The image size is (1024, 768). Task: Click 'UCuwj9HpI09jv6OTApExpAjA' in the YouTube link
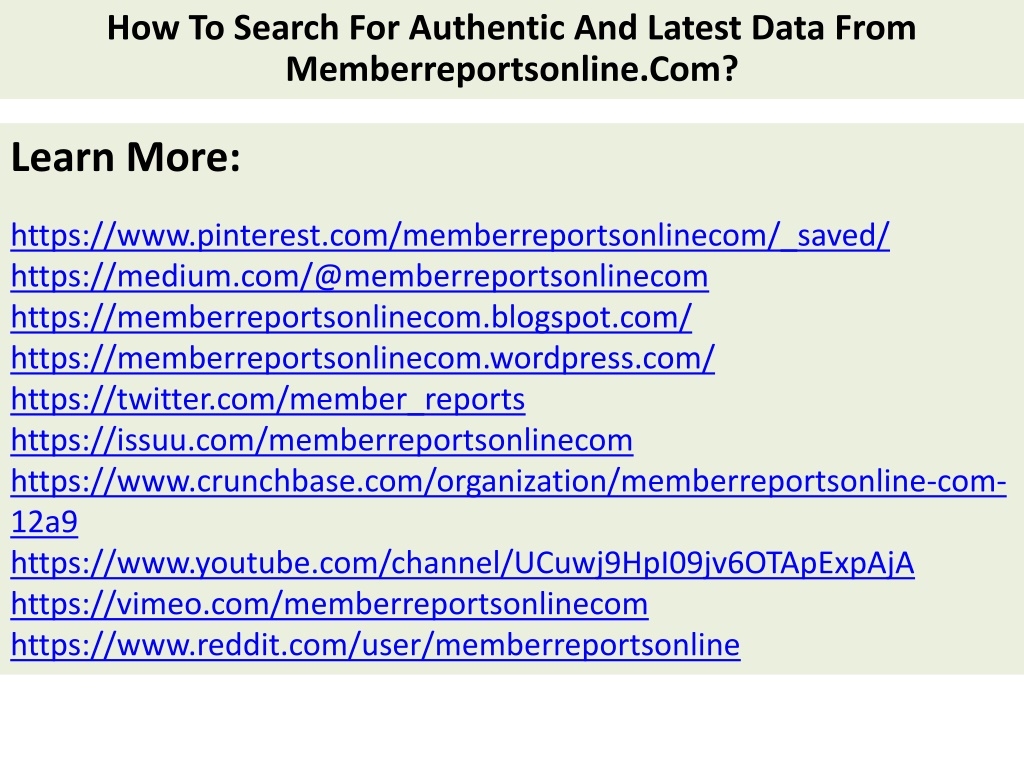[714, 563]
